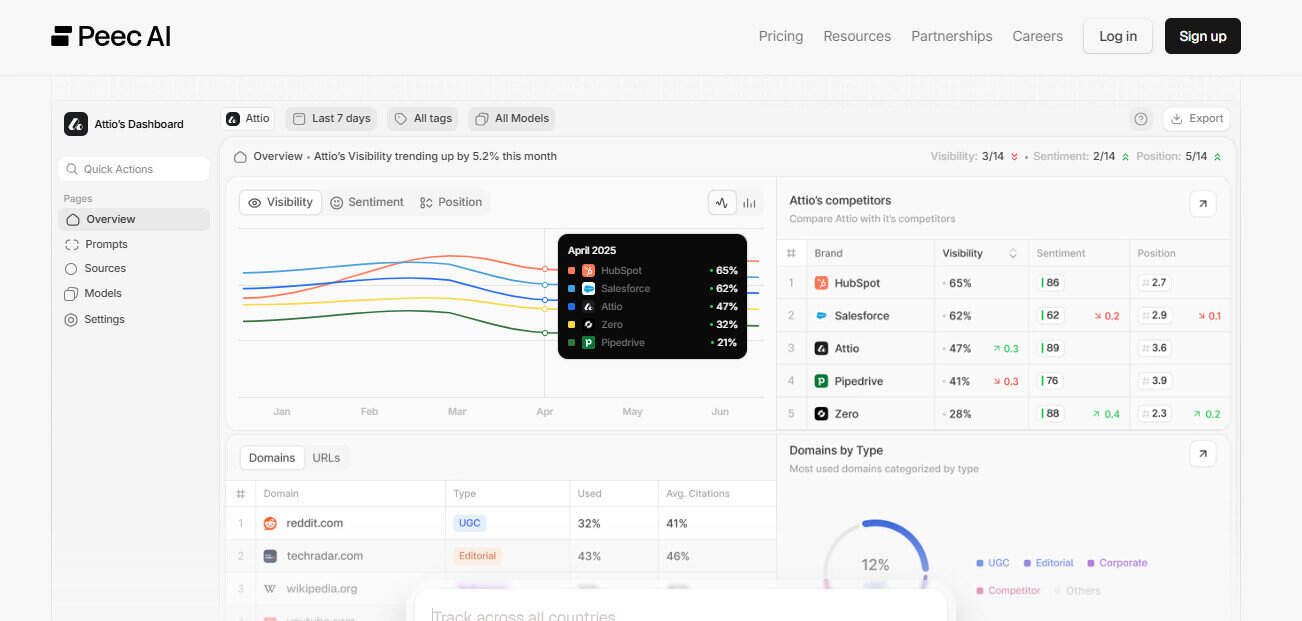Open the Sources page icon
Image resolution: width=1302 pixels, height=621 pixels.
(71, 268)
